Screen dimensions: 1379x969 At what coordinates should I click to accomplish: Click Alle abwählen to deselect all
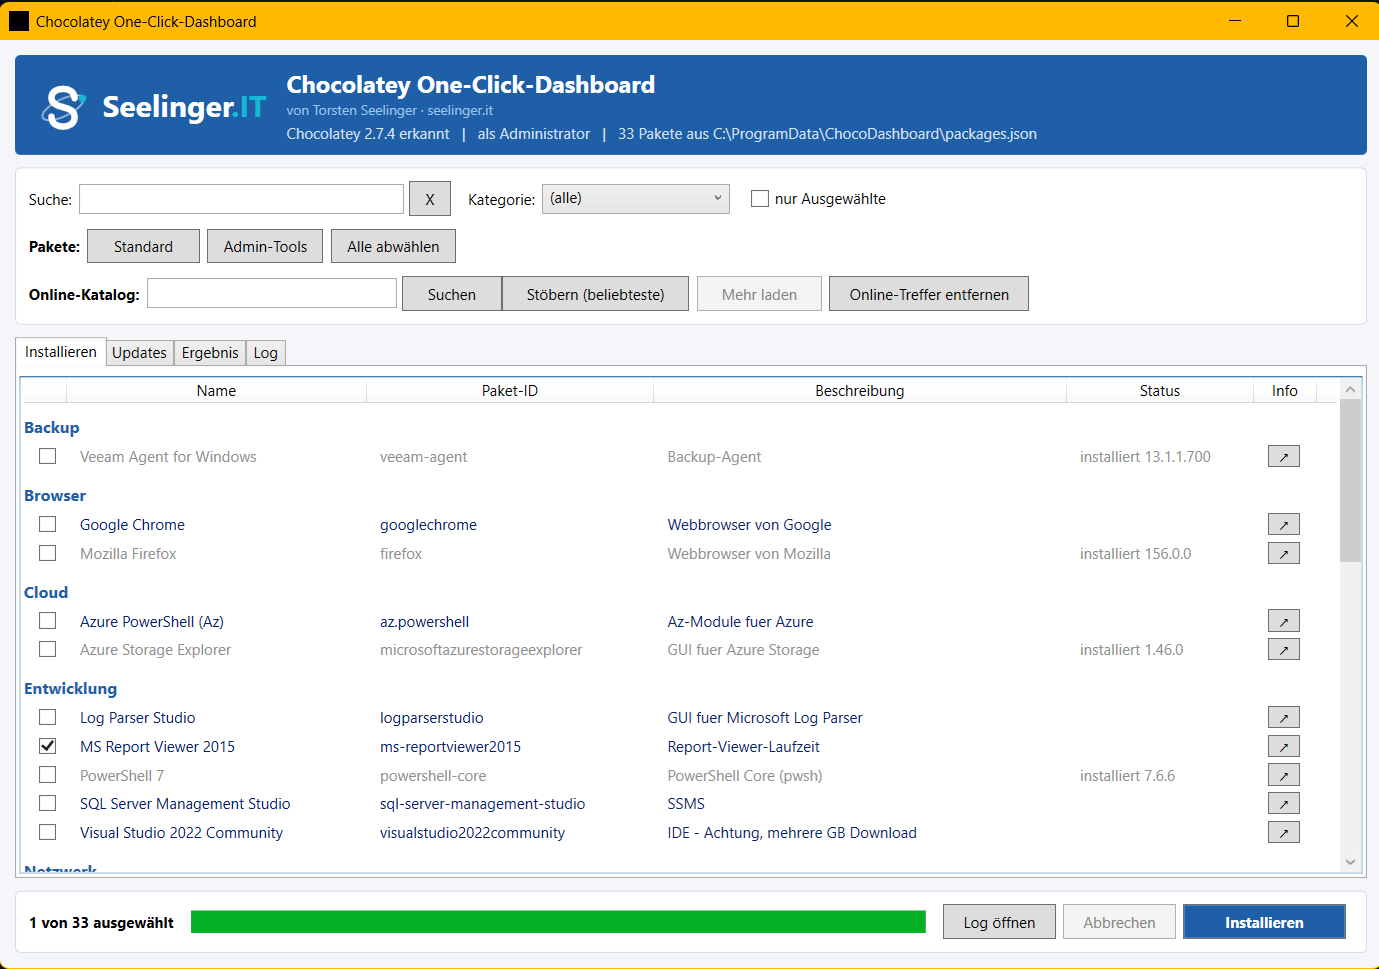coord(393,247)
